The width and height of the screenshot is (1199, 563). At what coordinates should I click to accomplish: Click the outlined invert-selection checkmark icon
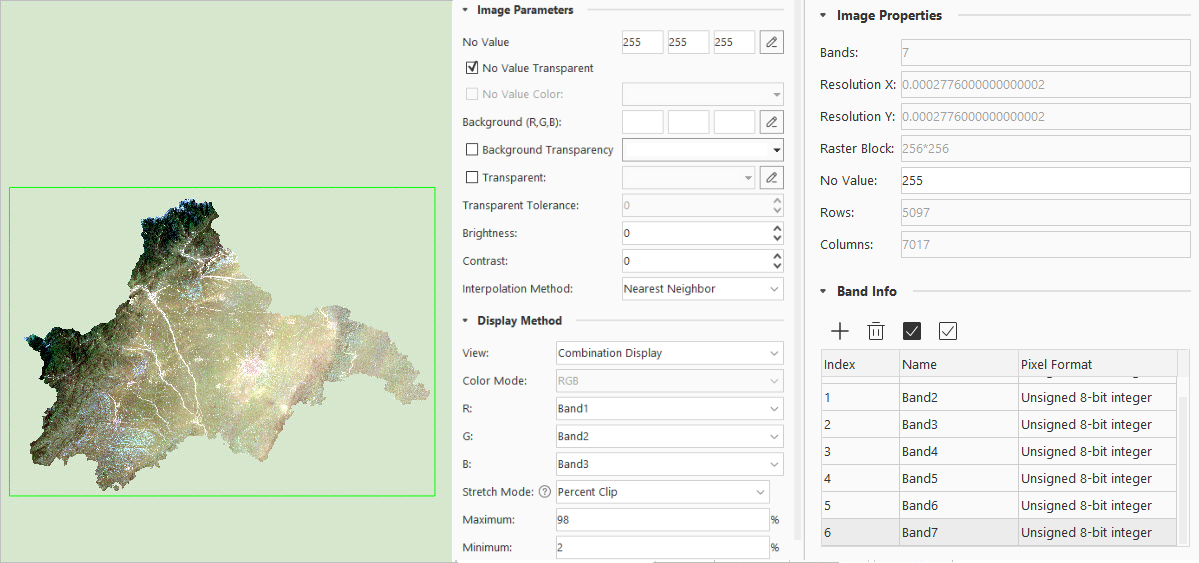tap(948, 331)
